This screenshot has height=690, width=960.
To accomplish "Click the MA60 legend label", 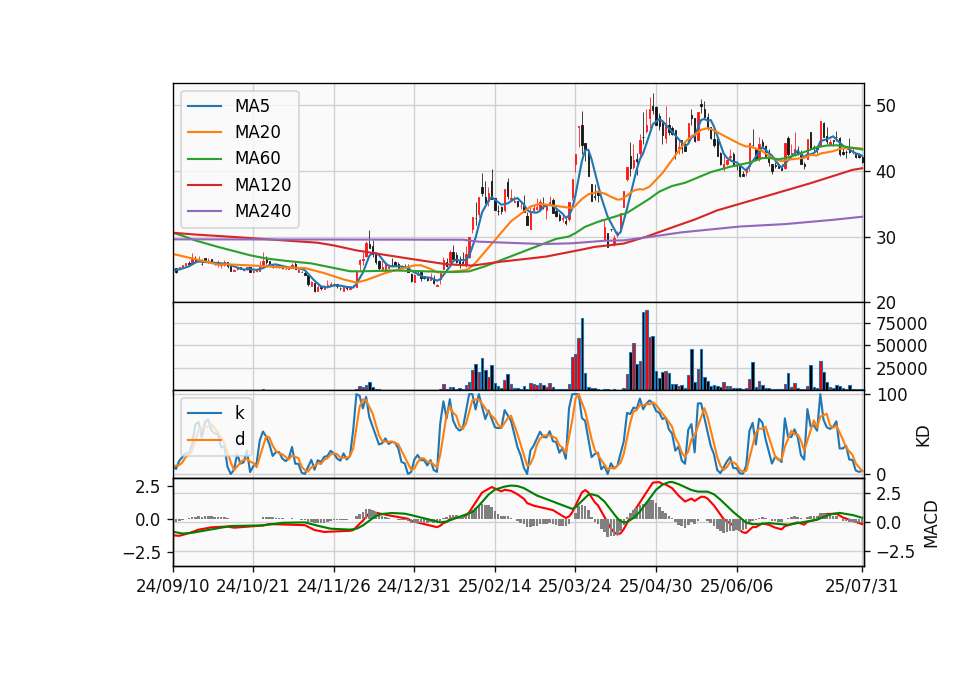I will (x=257, y=159).
